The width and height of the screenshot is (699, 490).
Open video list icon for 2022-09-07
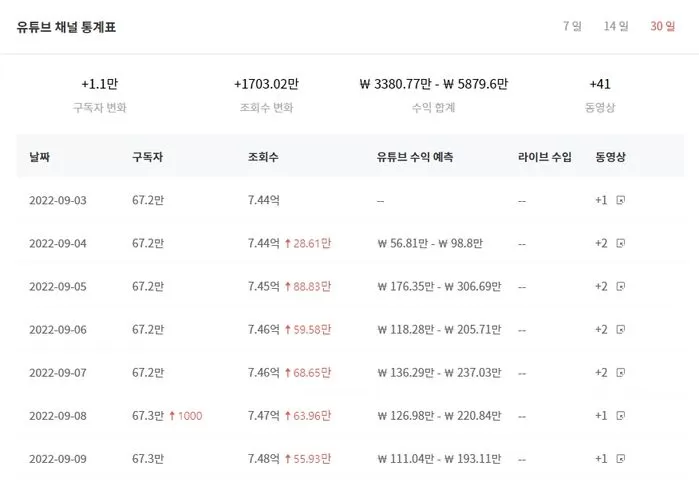pos(621,372)
